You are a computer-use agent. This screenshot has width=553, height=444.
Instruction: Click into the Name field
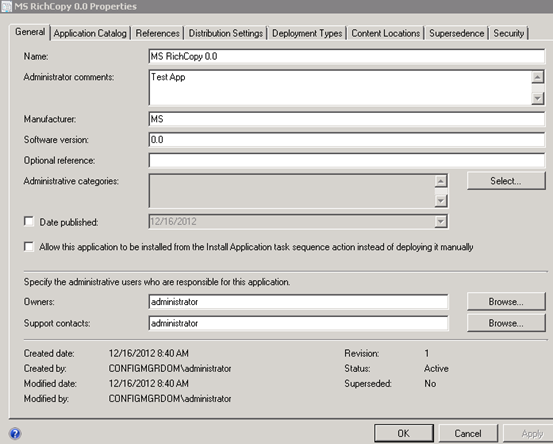[347, 56]
